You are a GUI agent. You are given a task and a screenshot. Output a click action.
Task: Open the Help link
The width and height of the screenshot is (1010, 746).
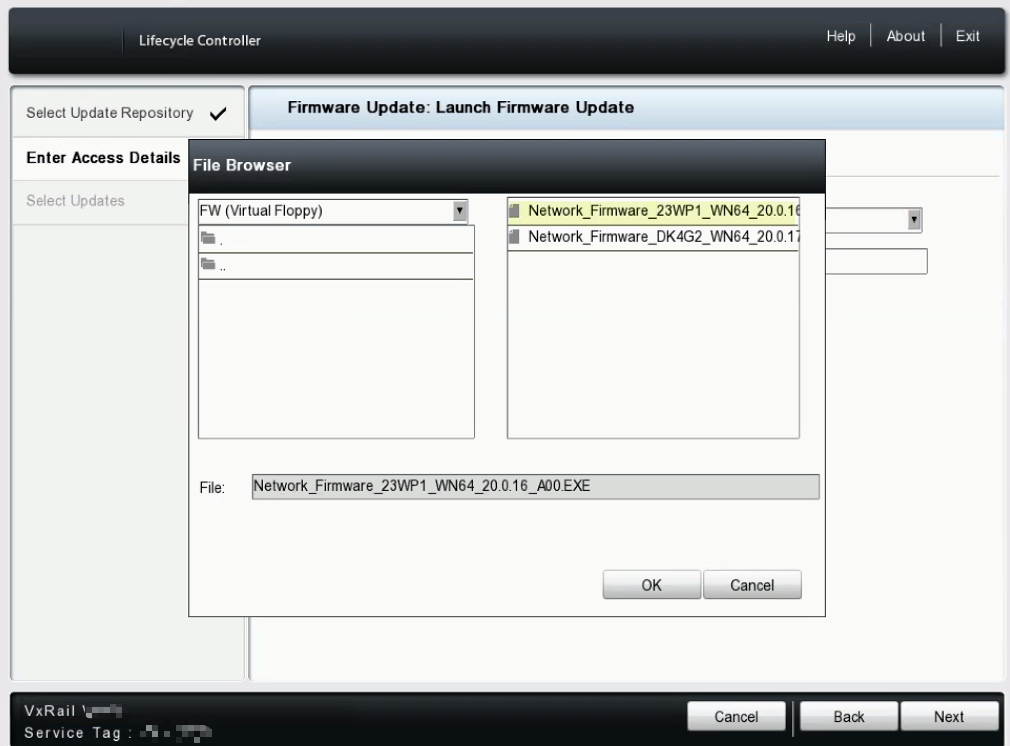coord(841,35)
